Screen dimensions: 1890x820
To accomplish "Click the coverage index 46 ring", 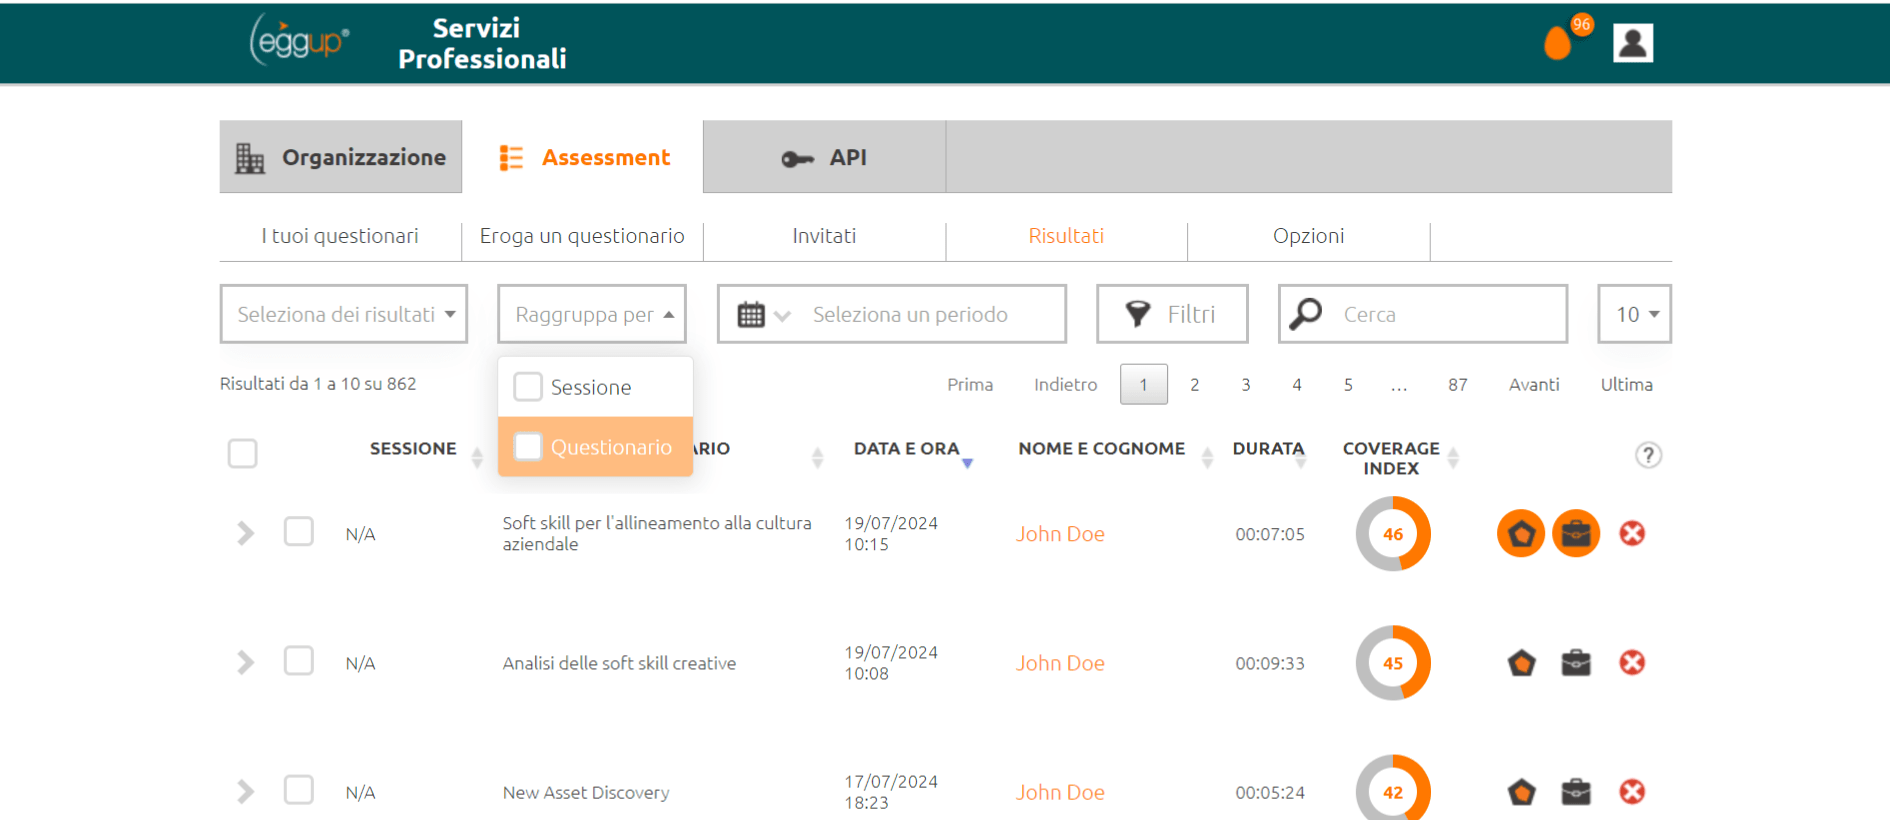I will coord(1393,534).
